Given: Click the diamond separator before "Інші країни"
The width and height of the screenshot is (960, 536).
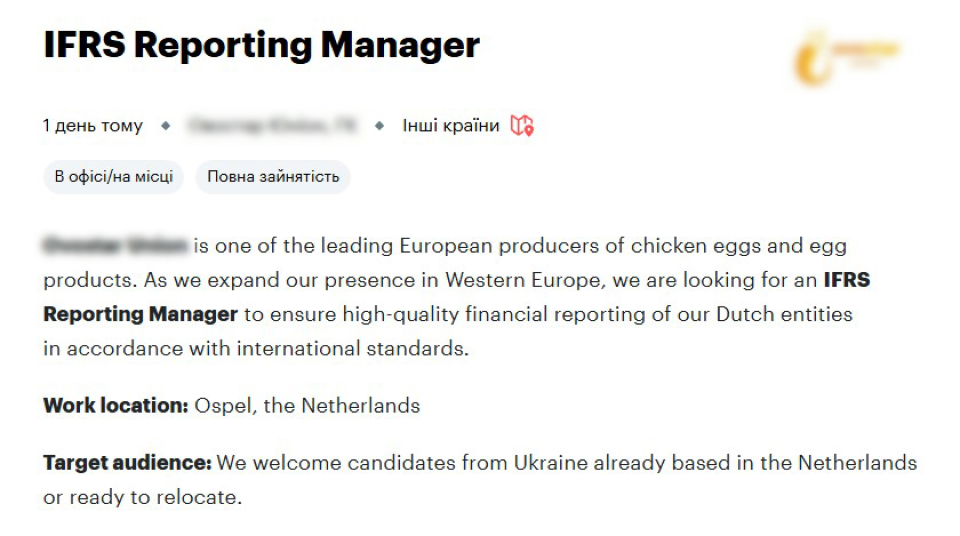Looking at the screenshot, I should point(379,126).
